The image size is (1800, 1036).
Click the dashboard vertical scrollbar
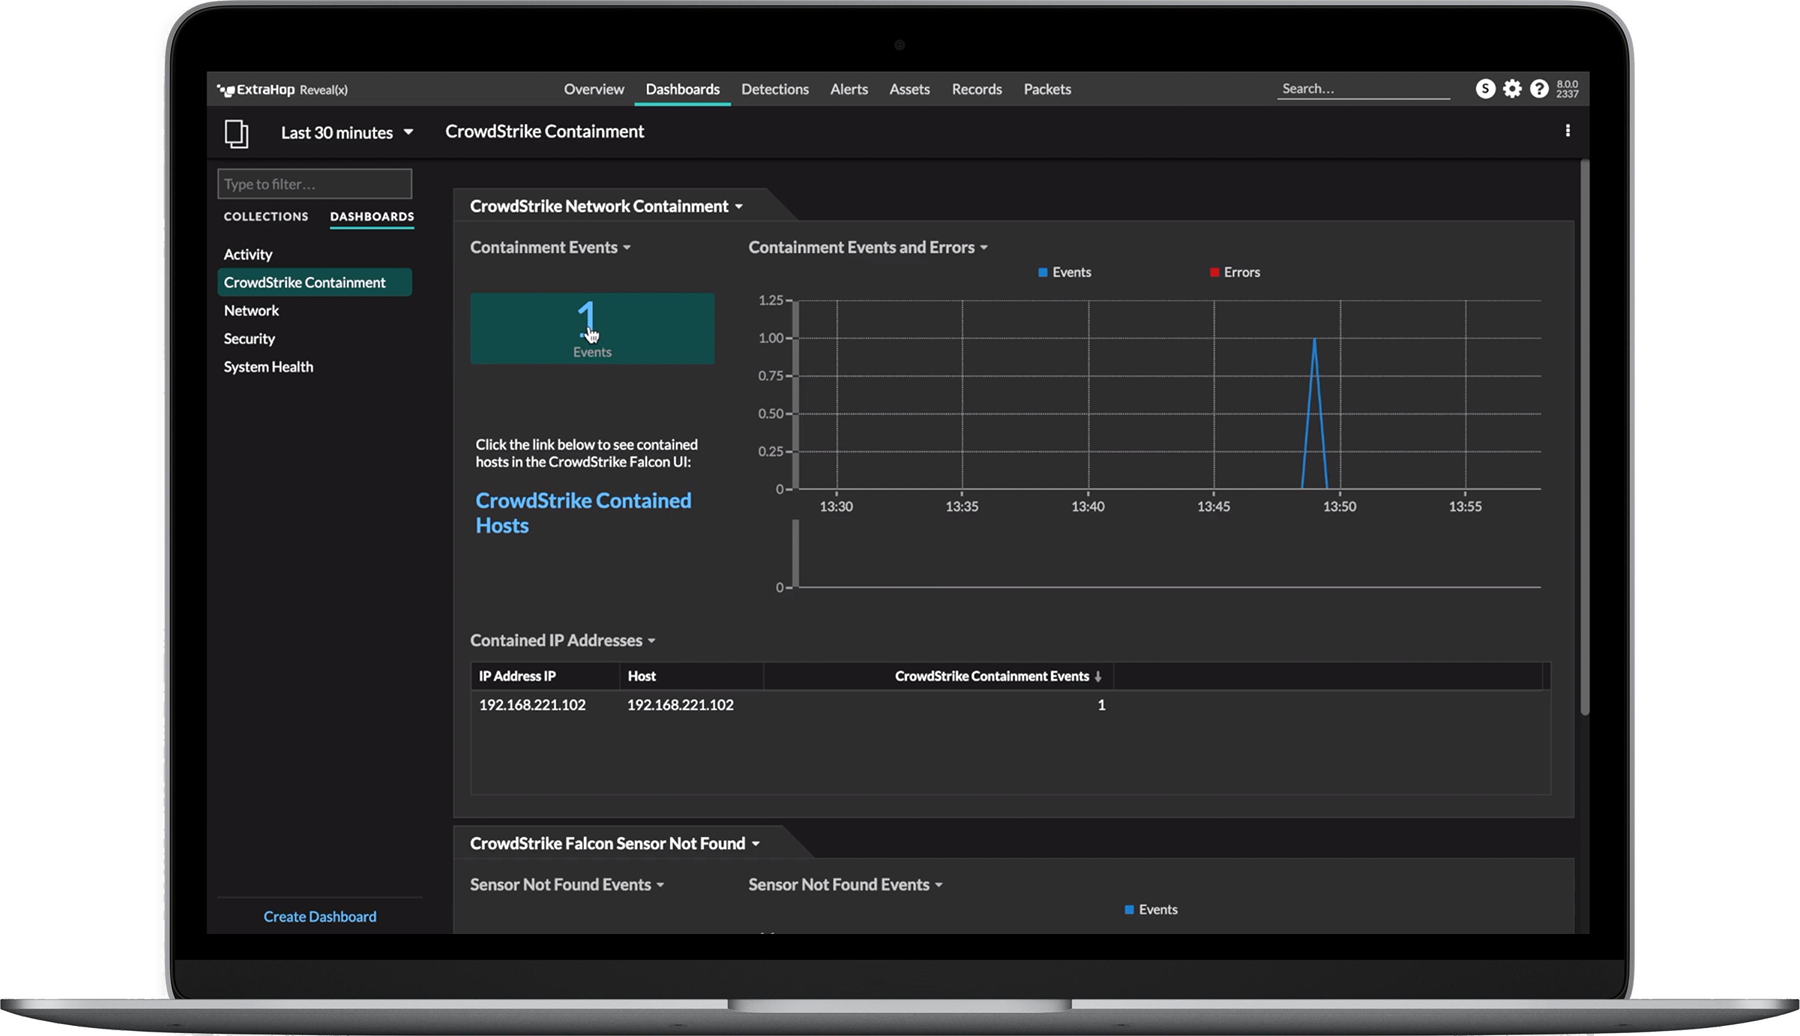tap(1584, 437)
